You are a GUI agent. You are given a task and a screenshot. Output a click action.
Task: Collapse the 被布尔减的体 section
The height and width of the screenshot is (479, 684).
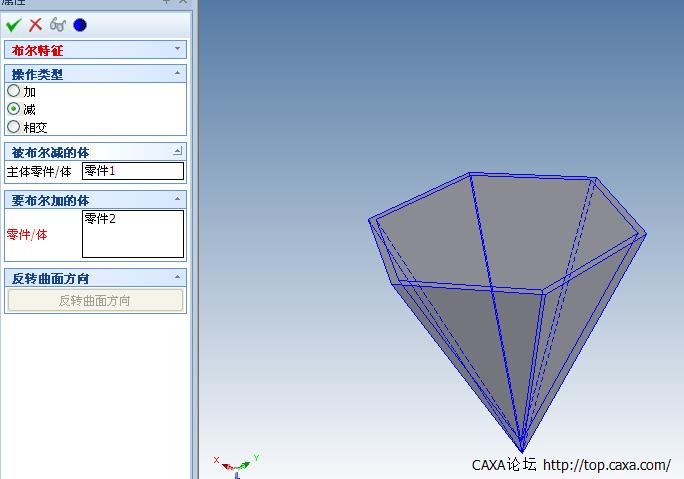point(178,151)
